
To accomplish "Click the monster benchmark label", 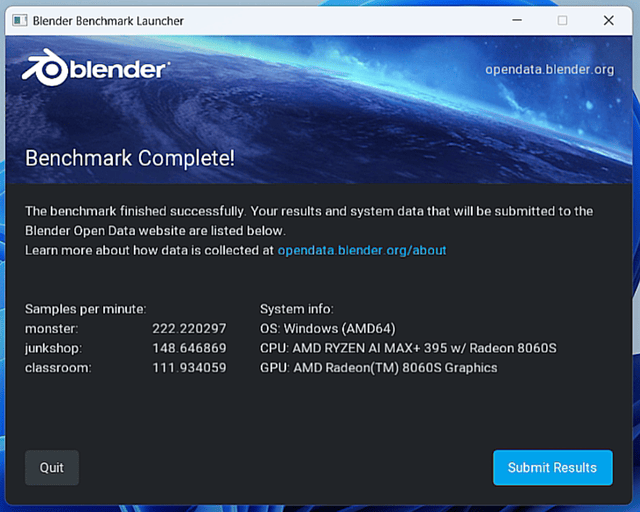I will point(50,328).
